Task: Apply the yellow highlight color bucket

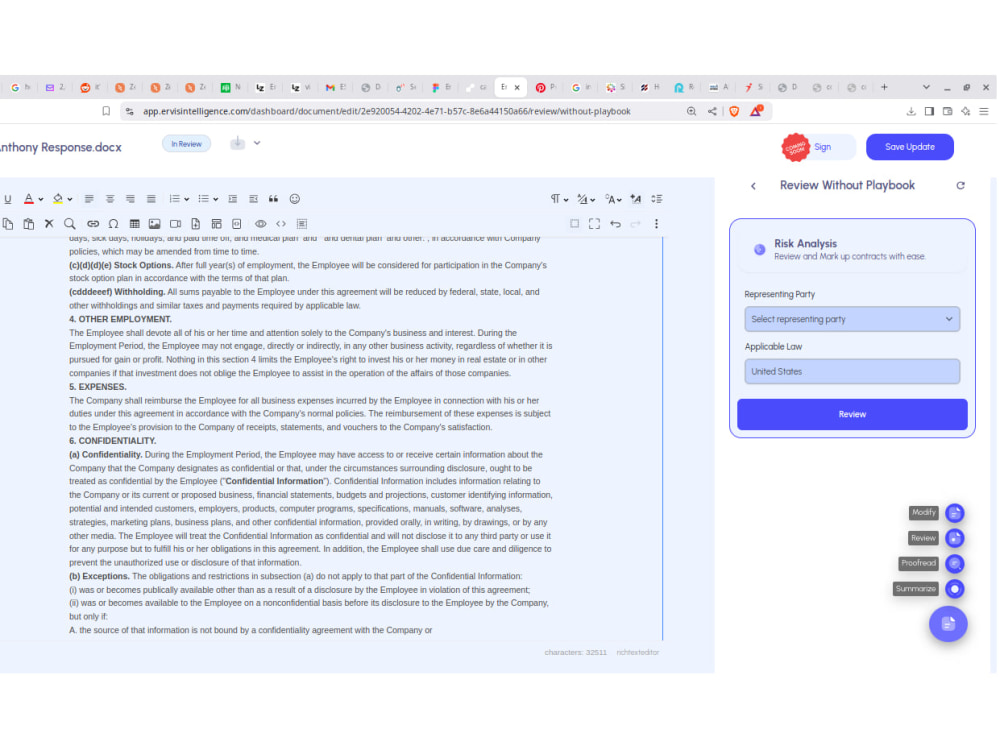Action: (58, 199)
